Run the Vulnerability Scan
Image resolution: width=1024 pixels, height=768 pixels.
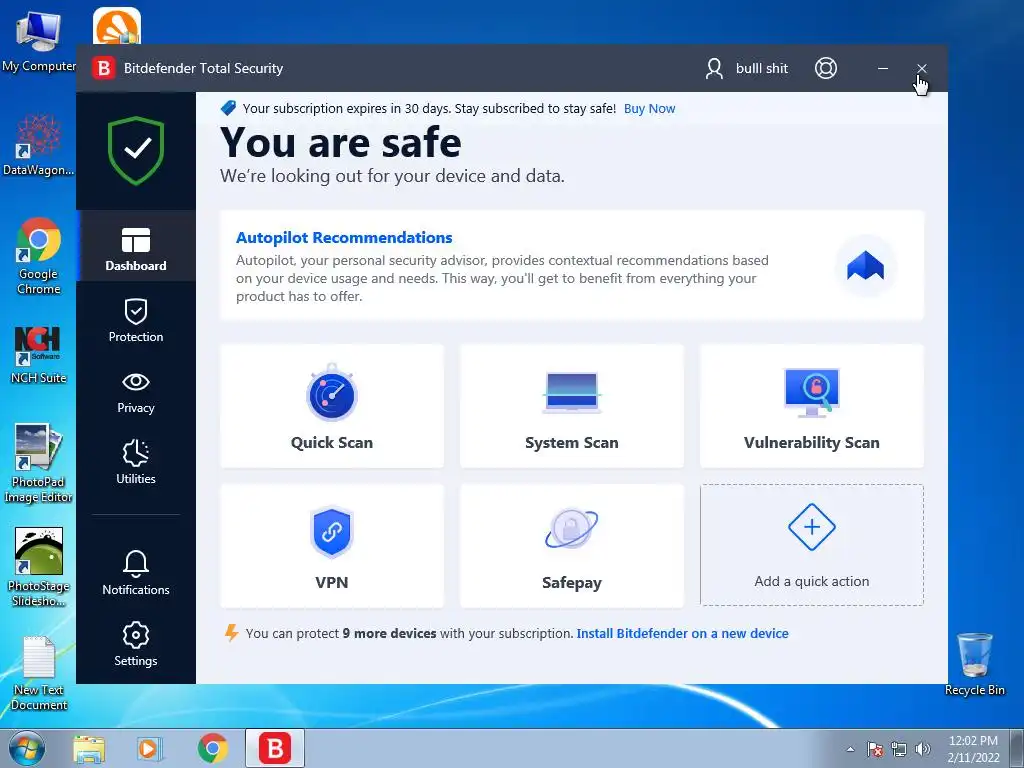pos(812,406)
